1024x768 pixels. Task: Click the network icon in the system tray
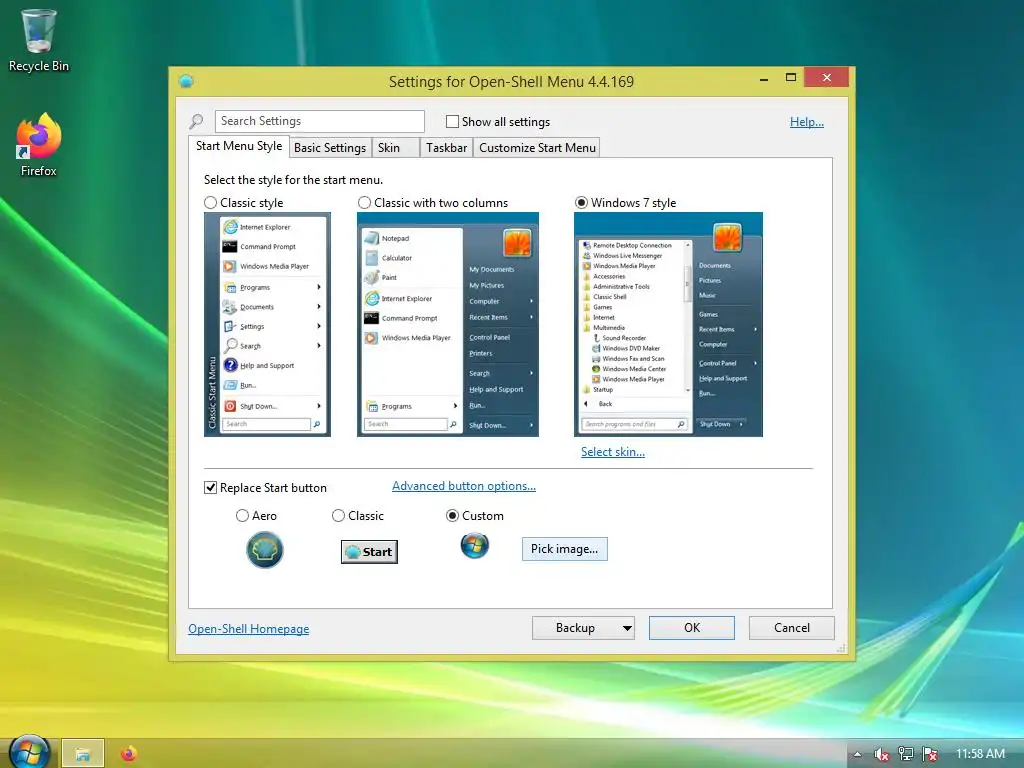tap(906, 754)
